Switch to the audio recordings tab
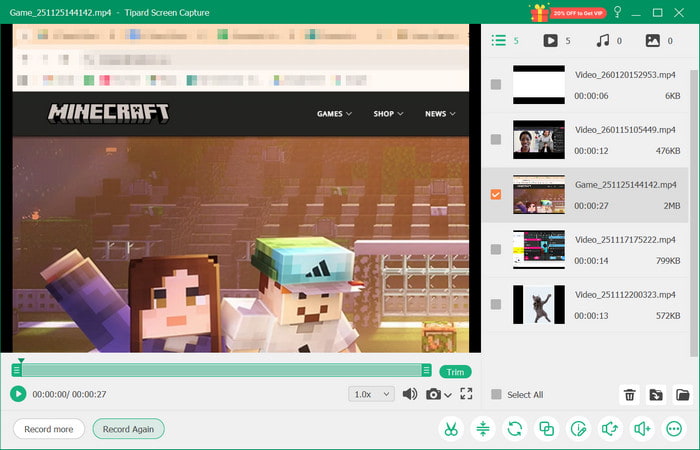 (608, 41)
